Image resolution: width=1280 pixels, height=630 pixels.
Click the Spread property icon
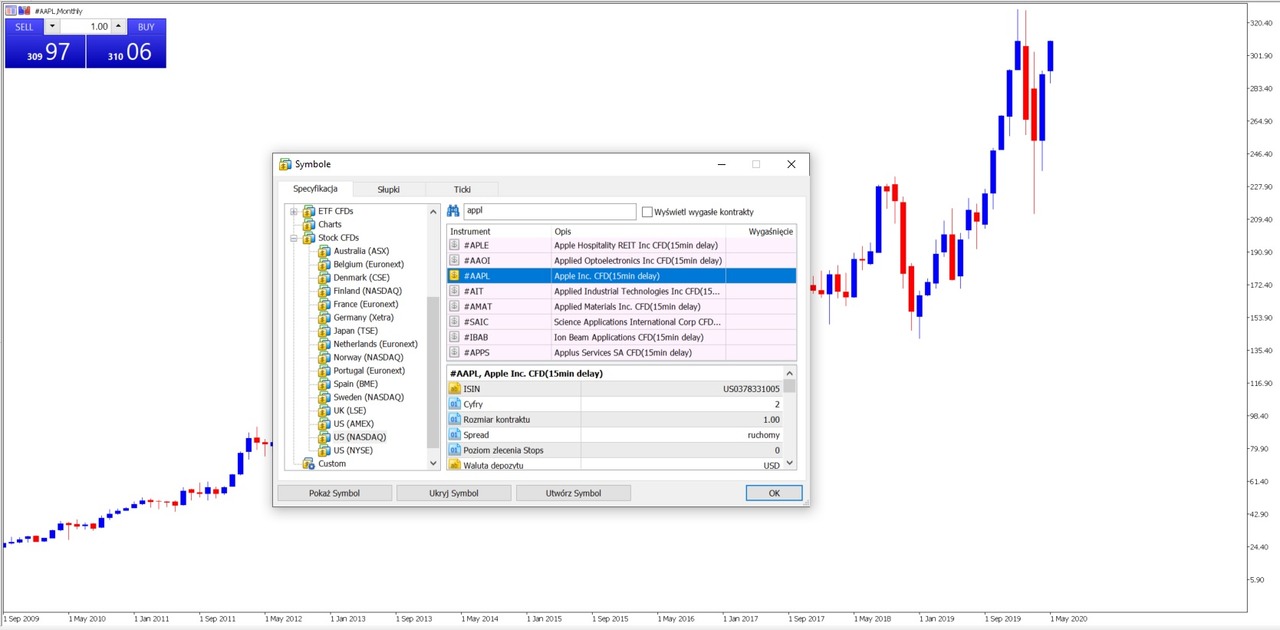(454, 435)
